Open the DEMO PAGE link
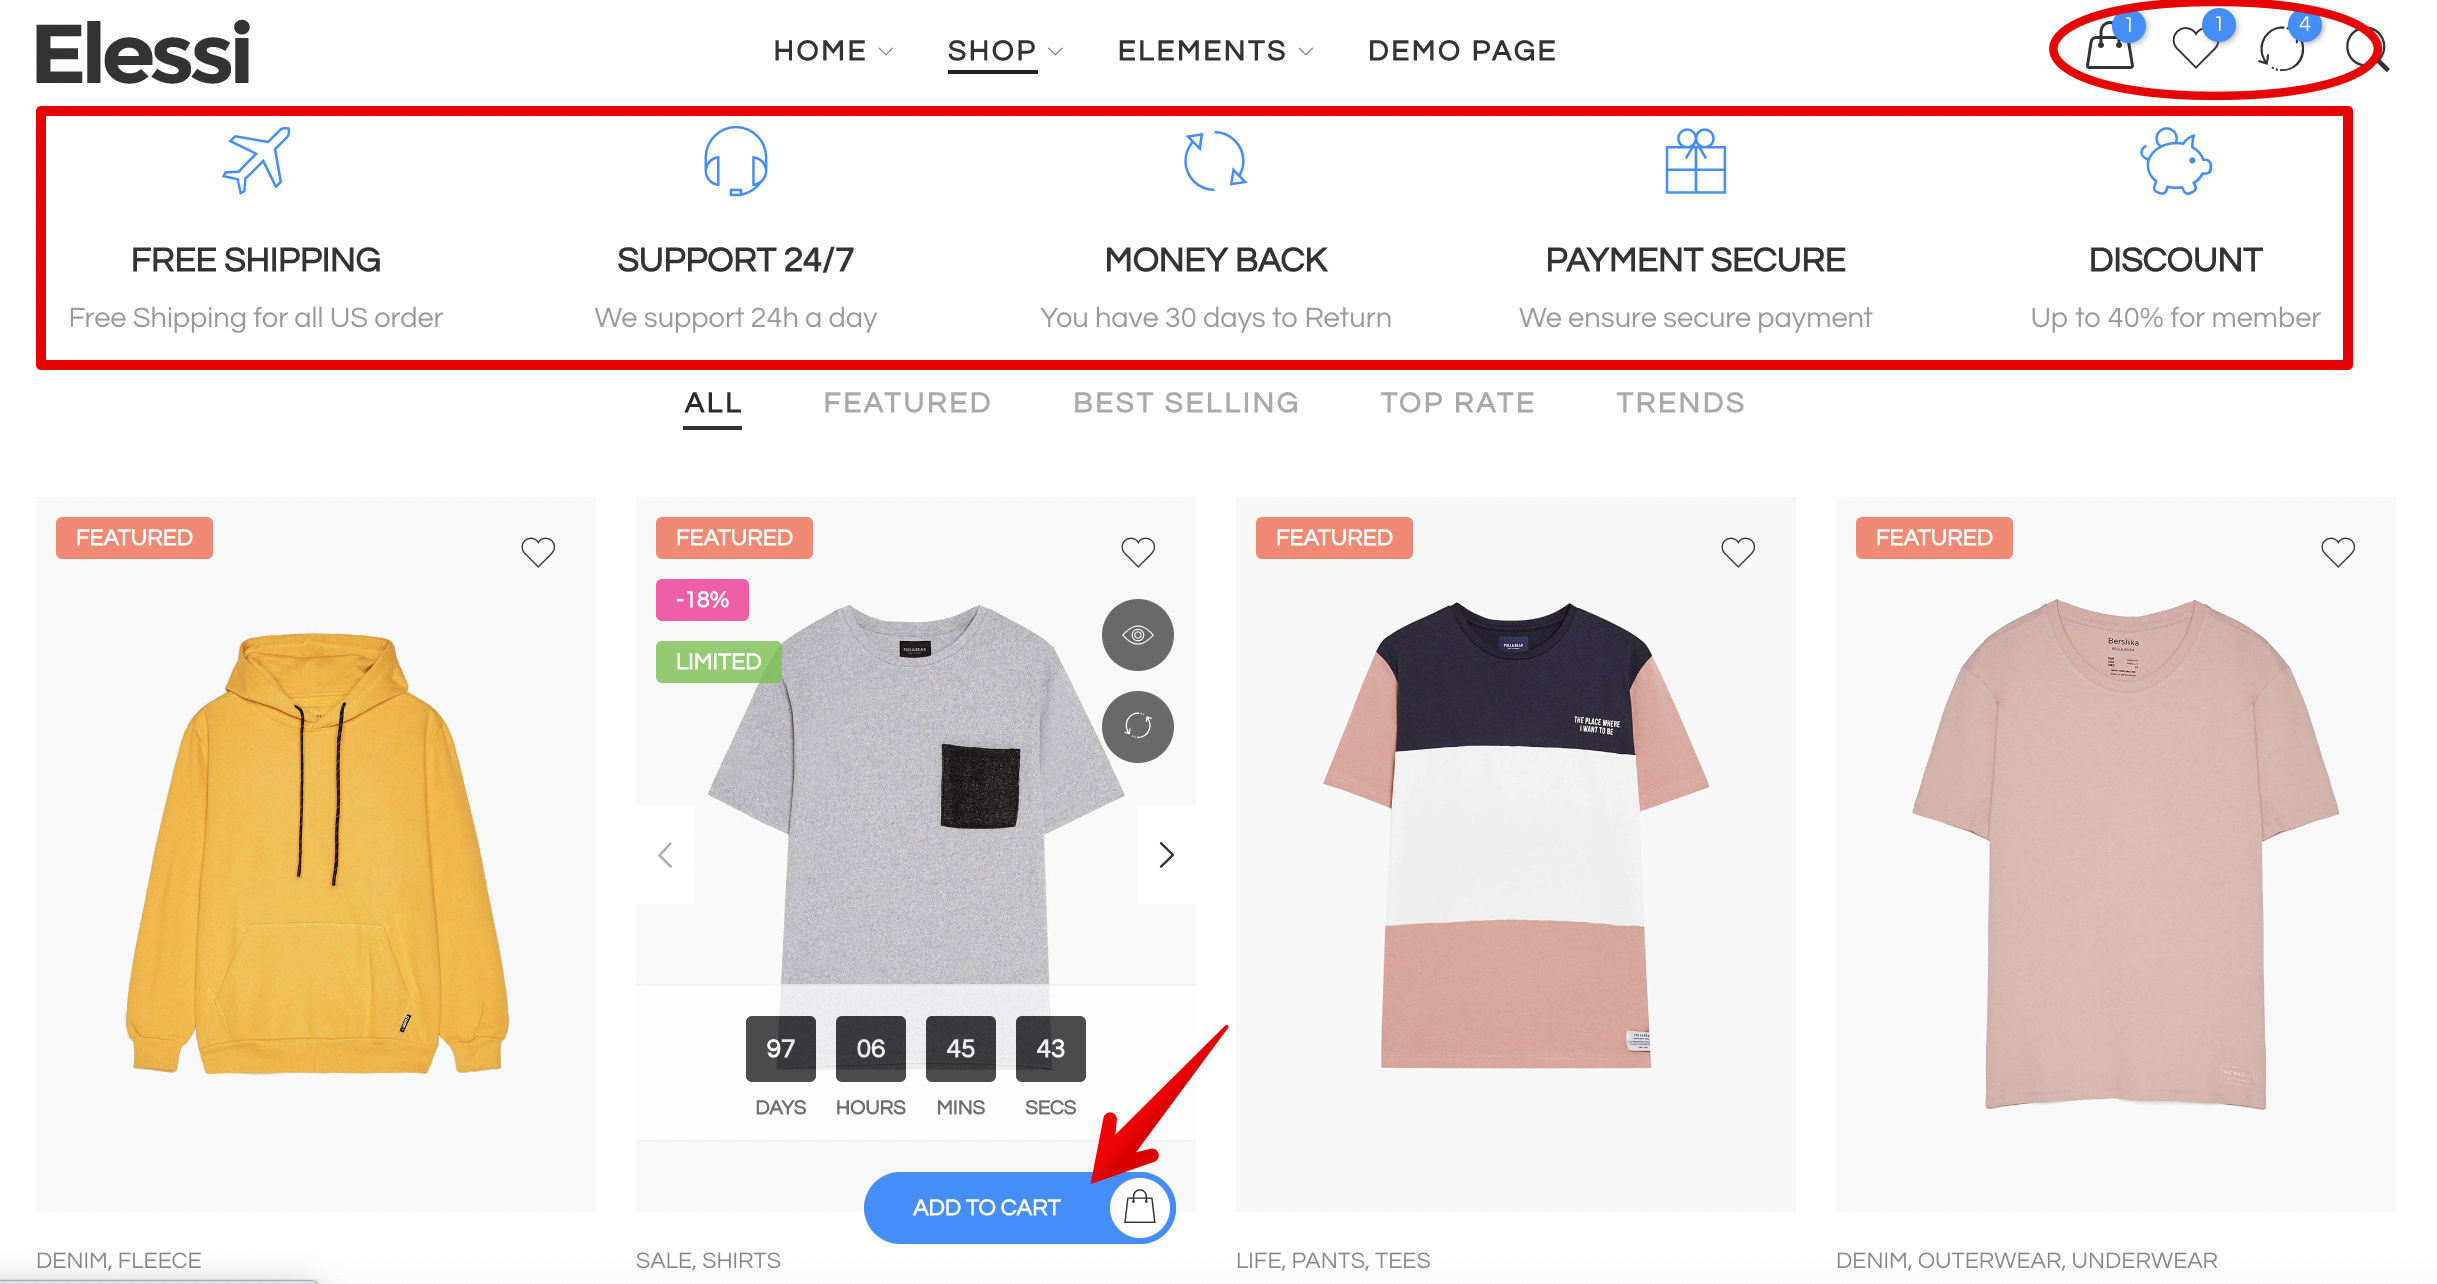This screenshot has height=1284, width=2437. tap(1462, 51)
